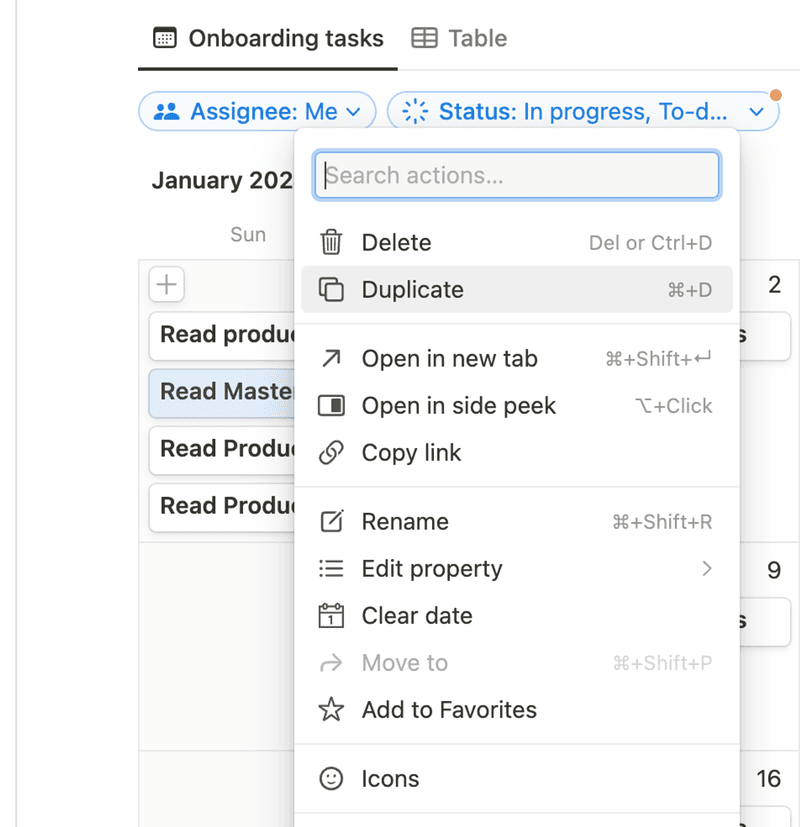Click the trash icon beside Delete
The height and width of the screenshot is (827, 800).
point(330,242)
